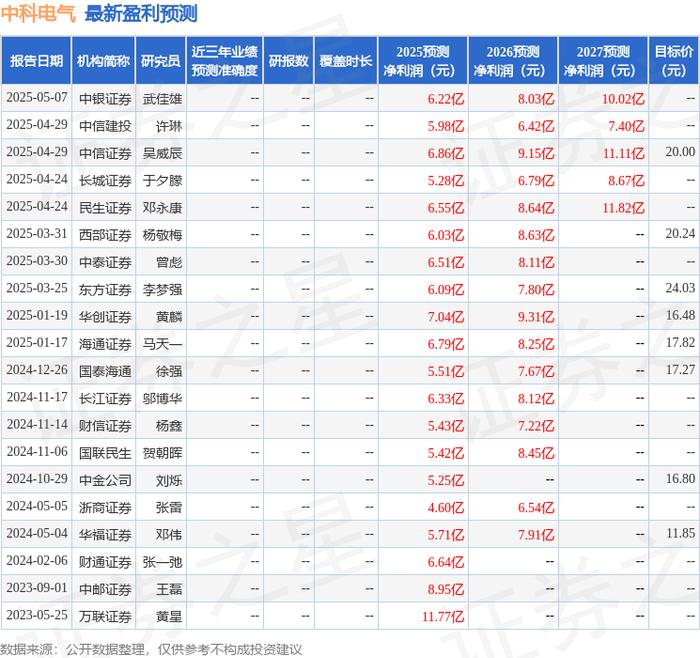Click target price 16.80
This screenshot has width=700, height=658.
point(680,479)
